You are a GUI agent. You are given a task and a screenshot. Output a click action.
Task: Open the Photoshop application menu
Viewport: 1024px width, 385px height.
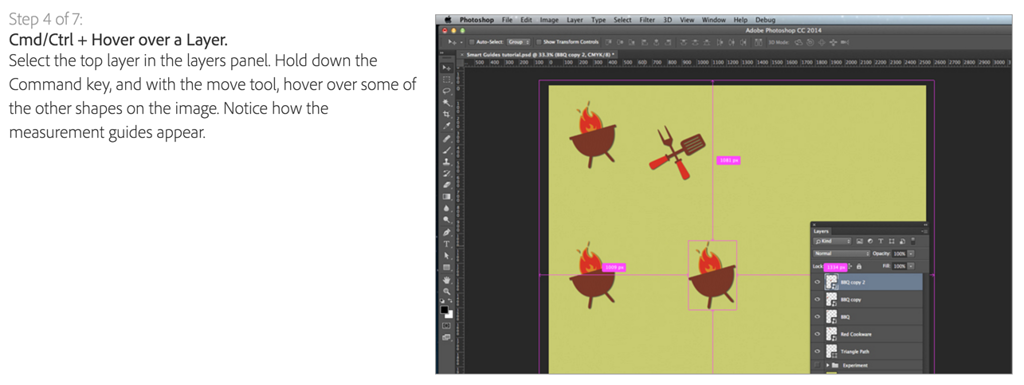pyautogui.click(x=476, y=20)
